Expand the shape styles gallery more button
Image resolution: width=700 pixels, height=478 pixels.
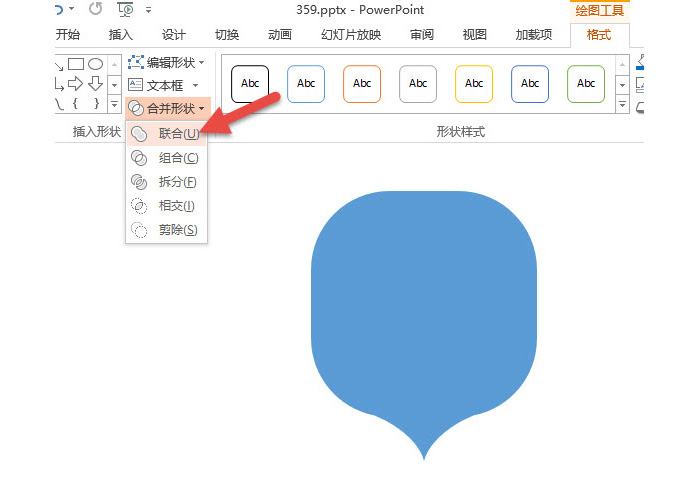[621, 105]
